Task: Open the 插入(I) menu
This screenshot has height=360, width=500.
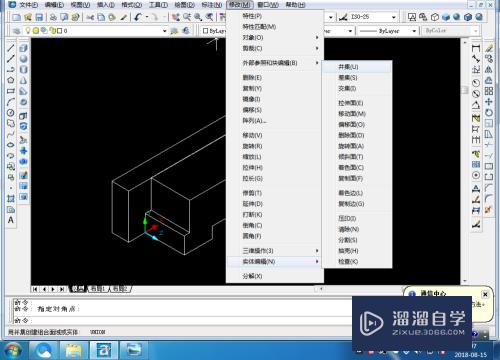Action: 106,5
